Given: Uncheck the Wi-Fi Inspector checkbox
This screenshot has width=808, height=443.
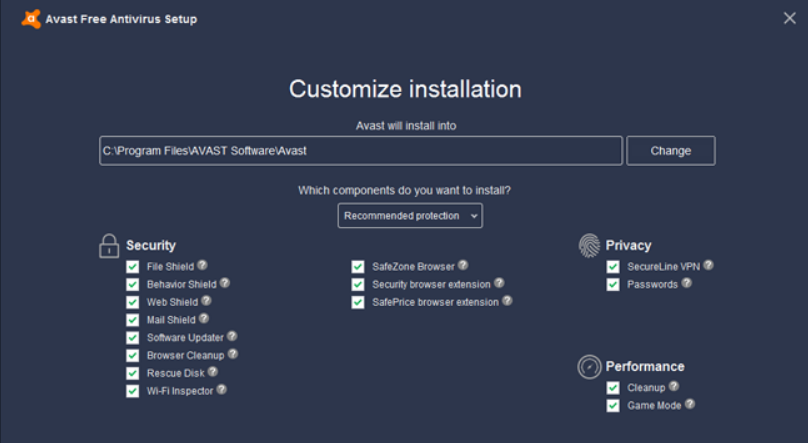Looking at the screenshot, I should pyautogui.click(x=132, y=391).
